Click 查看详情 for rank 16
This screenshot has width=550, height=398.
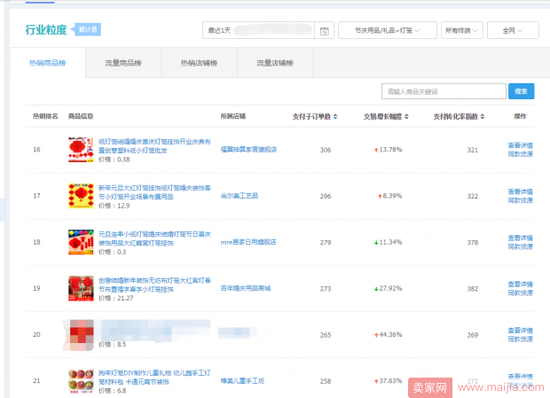pos(520,145)
